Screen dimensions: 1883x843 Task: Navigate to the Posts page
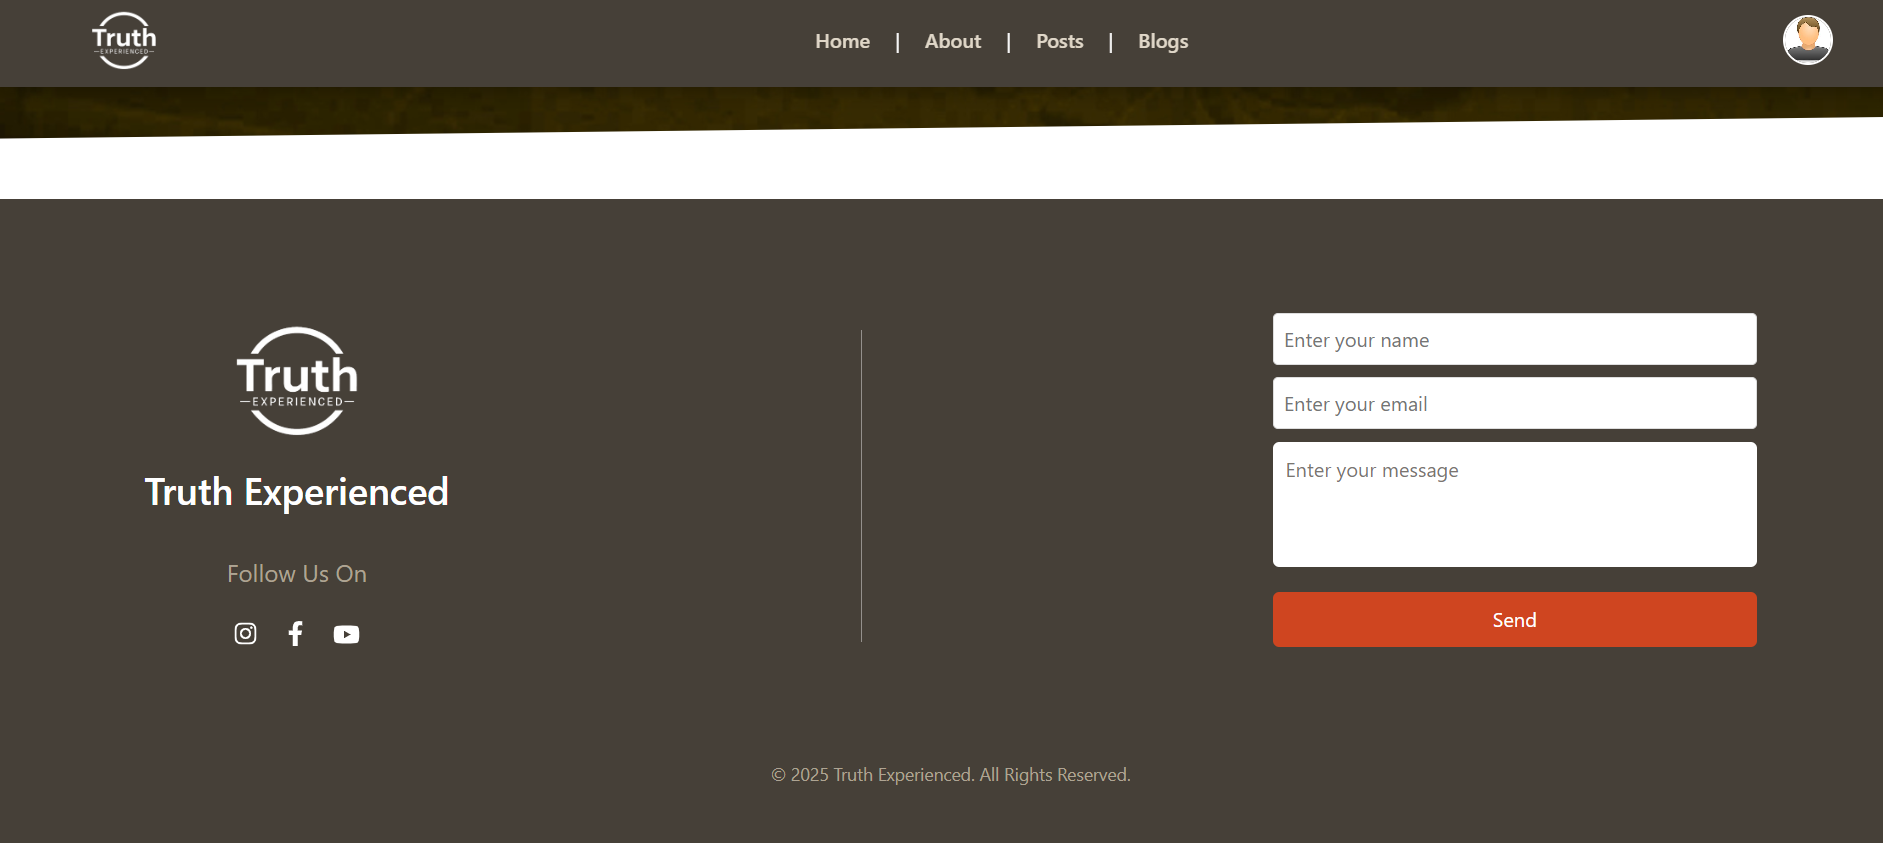pyautogui.click(x=1059, y=42)
